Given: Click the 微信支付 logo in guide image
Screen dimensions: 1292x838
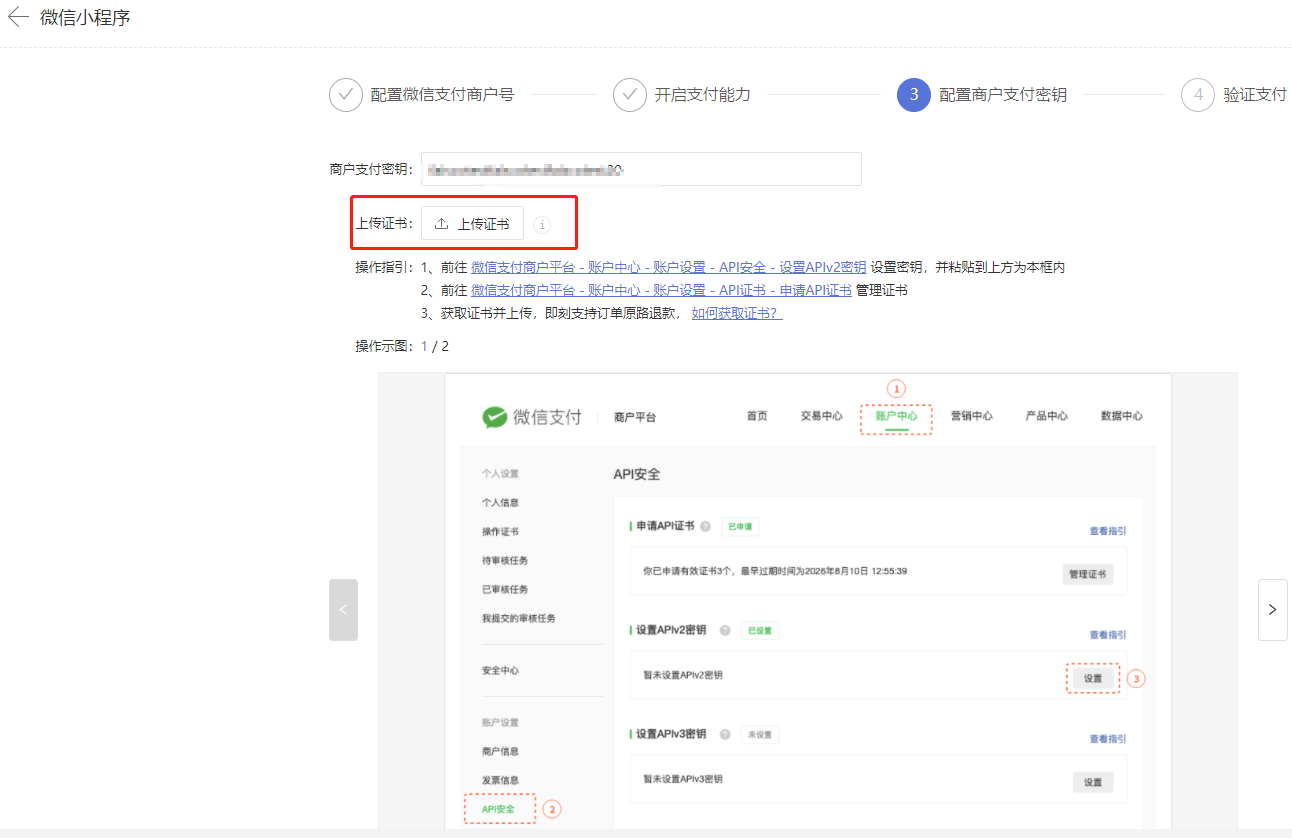Looking at the screenshot, I should 532,417.
